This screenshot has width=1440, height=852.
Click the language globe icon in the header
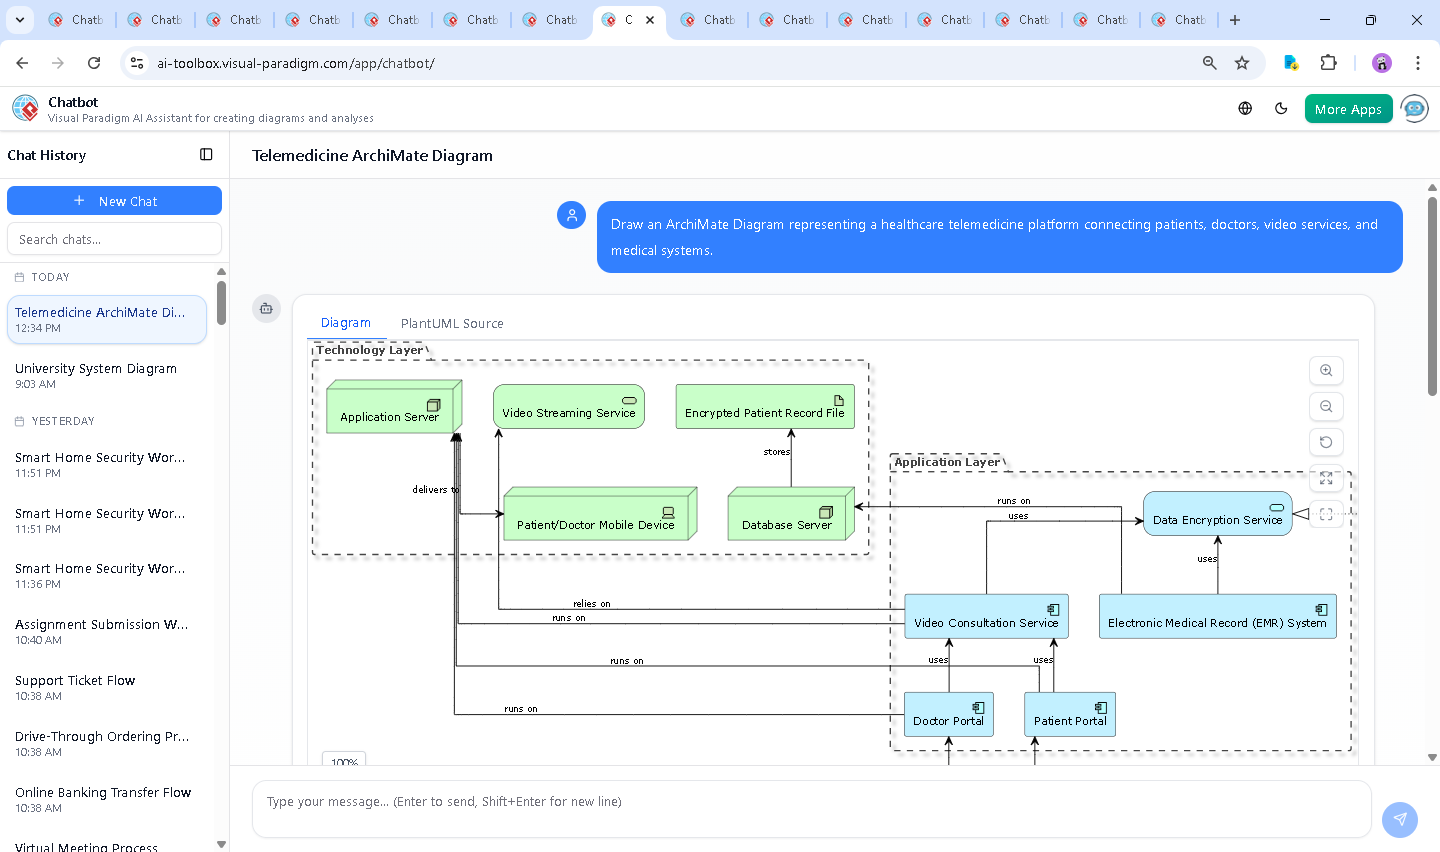[x=1245, y=108]
